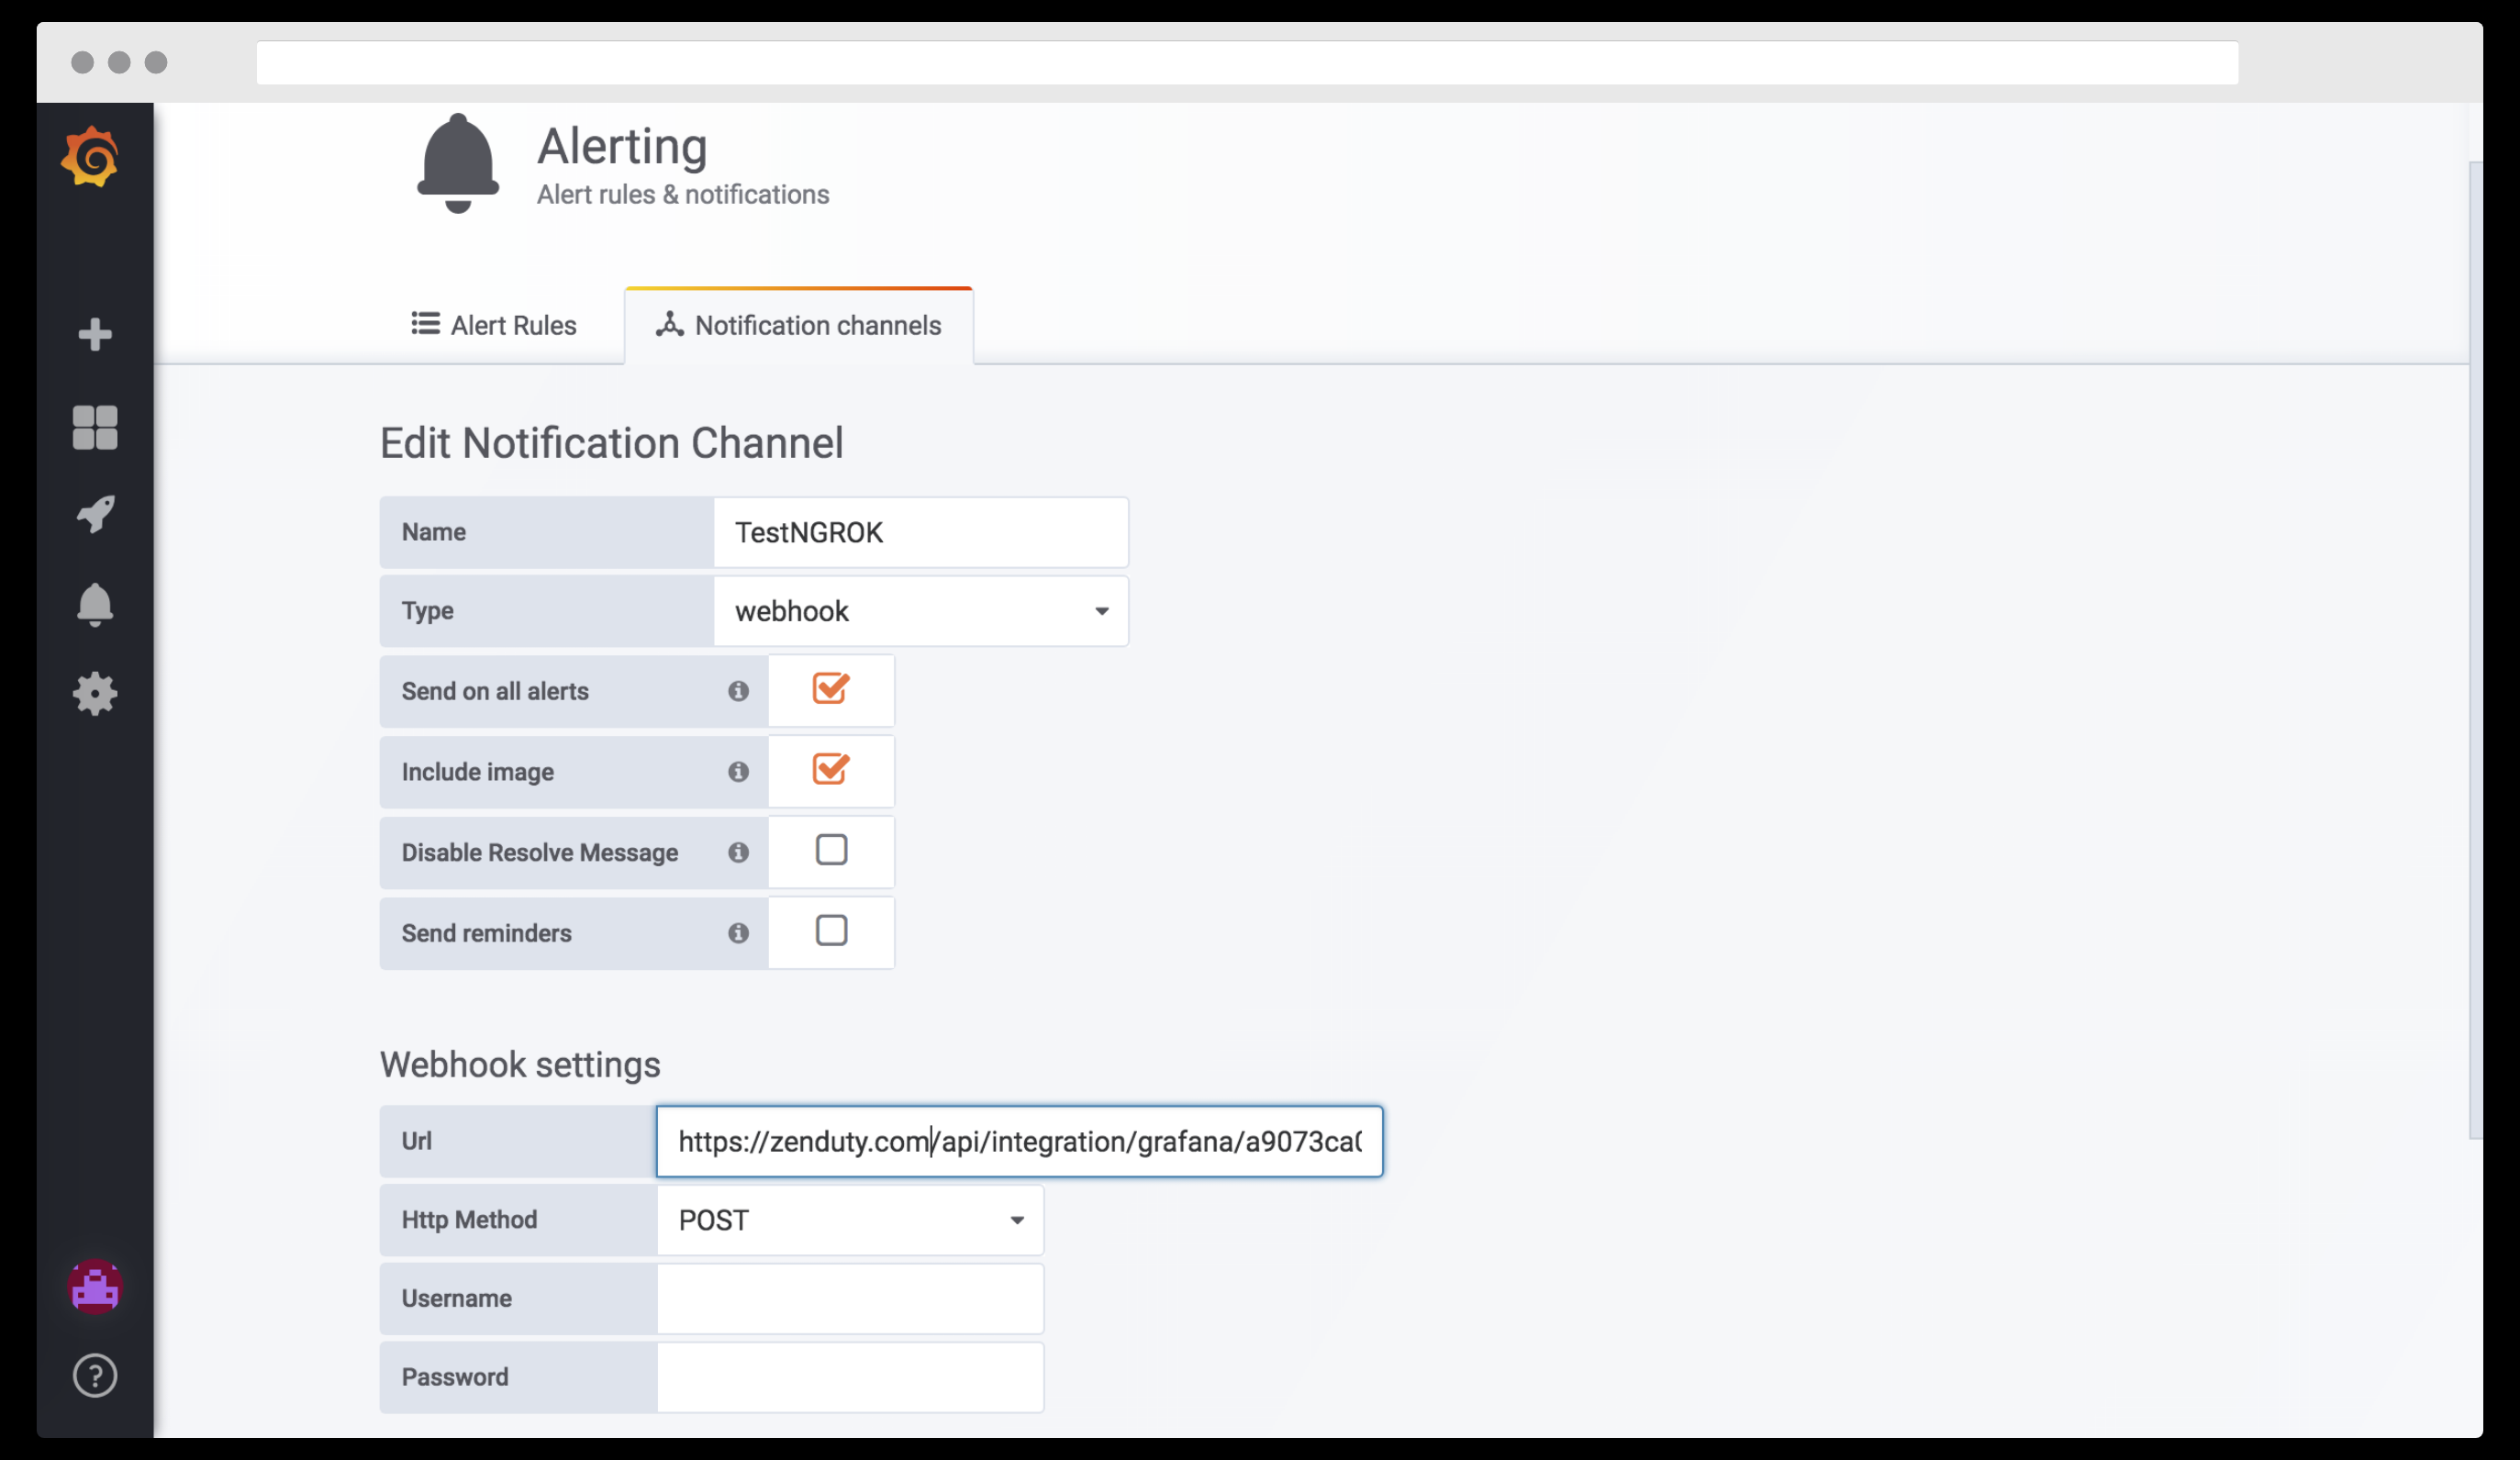Image resolution: width=2520 pixels, height=1460 pixels.
Task: Click the user avatar in sidebar
Action: pyautogui.click(x=95, y=1287)
